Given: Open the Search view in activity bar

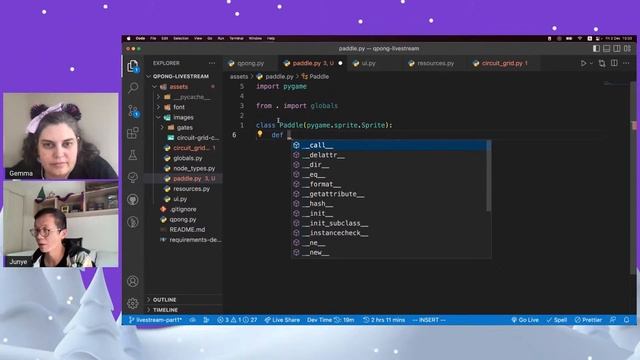Looking at the screenshot, I should (x=133, y=88).
